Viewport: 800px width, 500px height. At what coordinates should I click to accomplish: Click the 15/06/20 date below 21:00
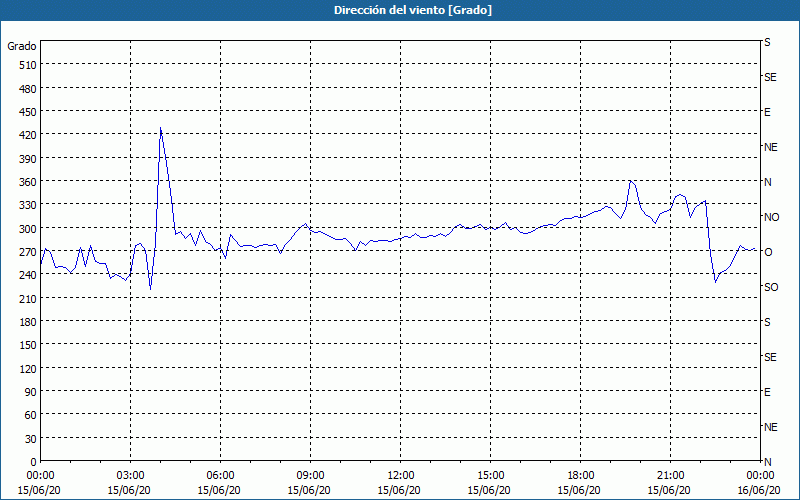click(x=669, y=490)
